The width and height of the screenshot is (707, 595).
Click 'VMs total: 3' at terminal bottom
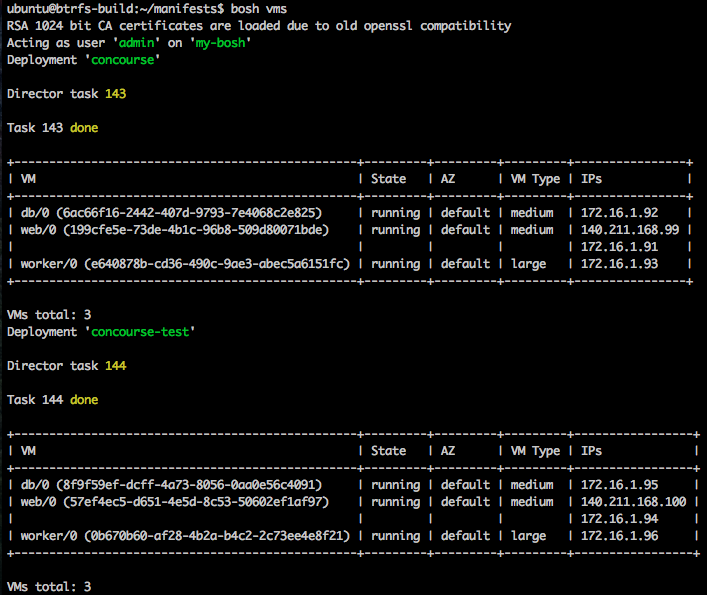coord(49,586)
